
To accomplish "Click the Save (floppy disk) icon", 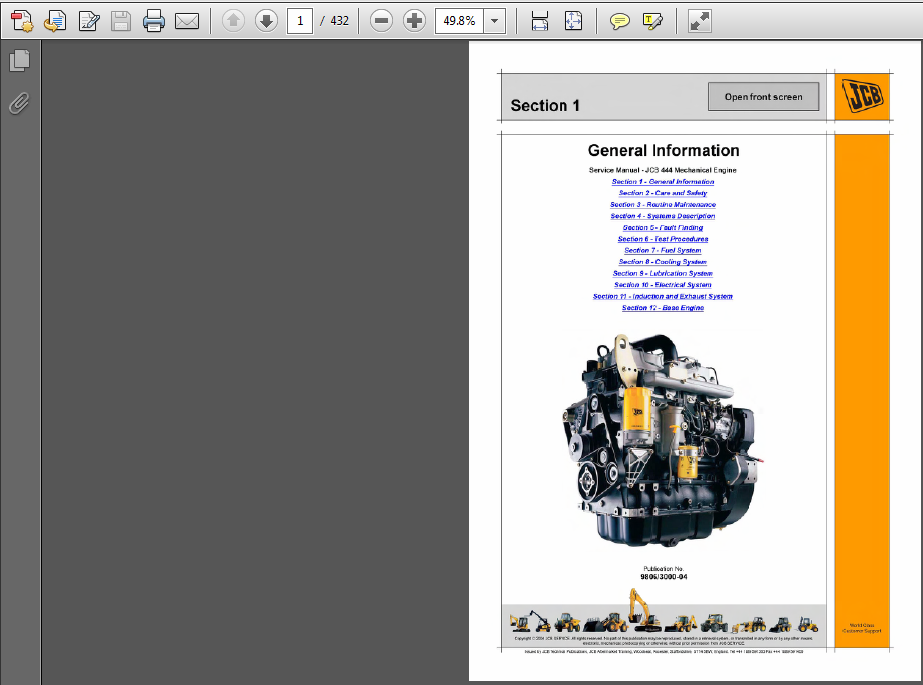I will [x=121, y=21].
